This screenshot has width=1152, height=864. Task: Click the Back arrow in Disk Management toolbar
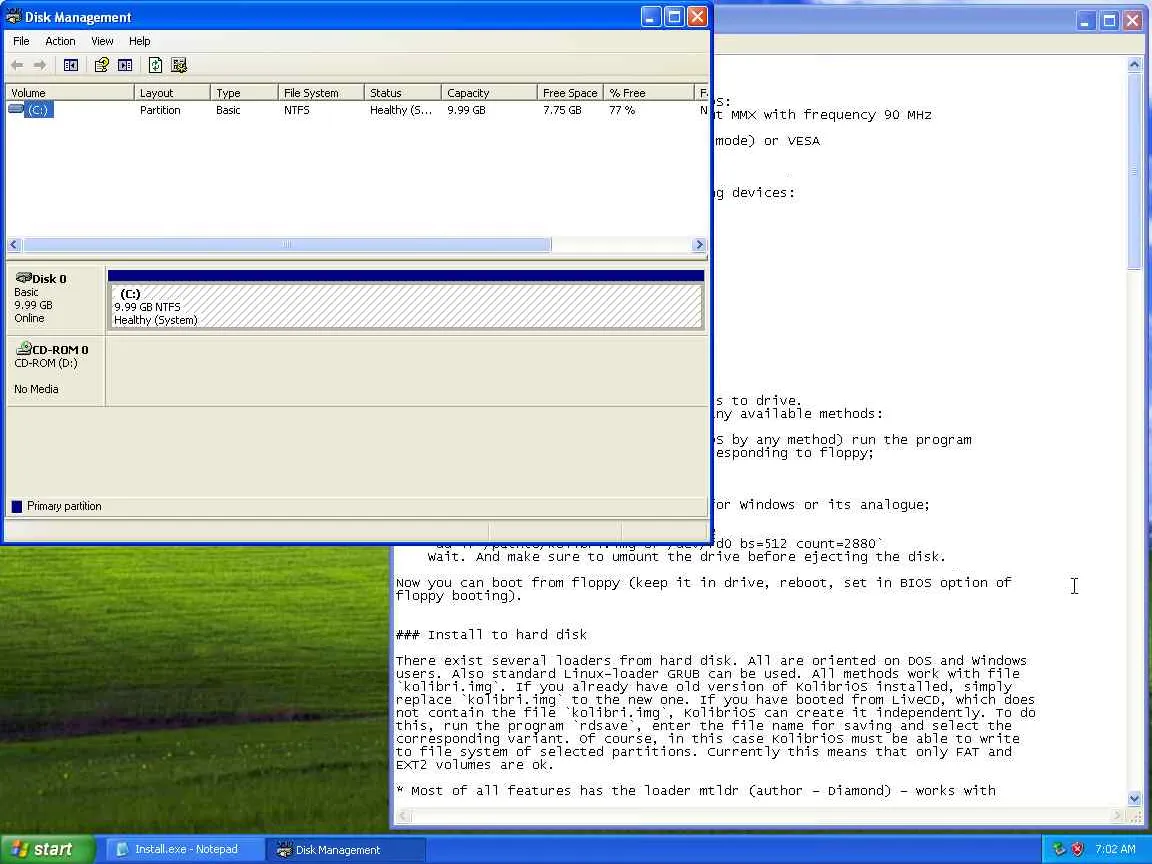17,65
